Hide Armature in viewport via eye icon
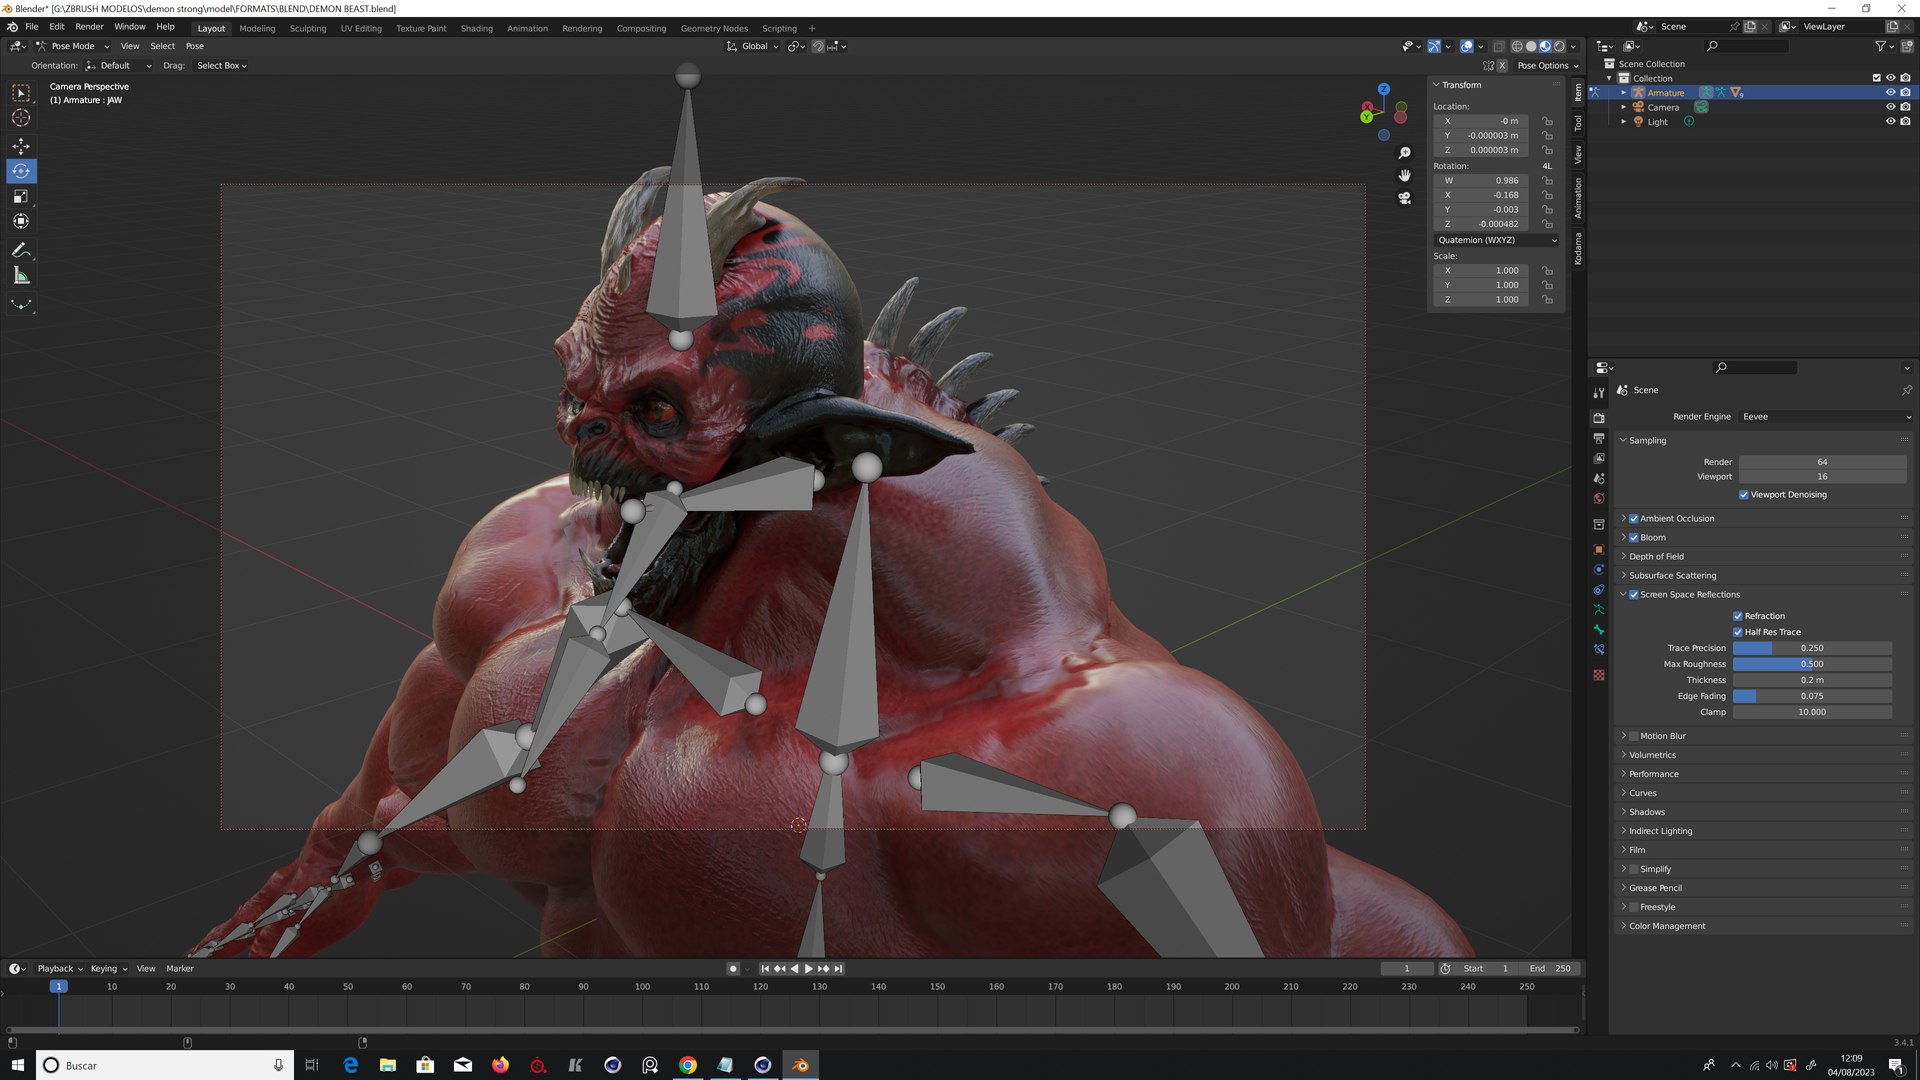Viewport: 1920px width, 1080px height. click(1890, 92)
